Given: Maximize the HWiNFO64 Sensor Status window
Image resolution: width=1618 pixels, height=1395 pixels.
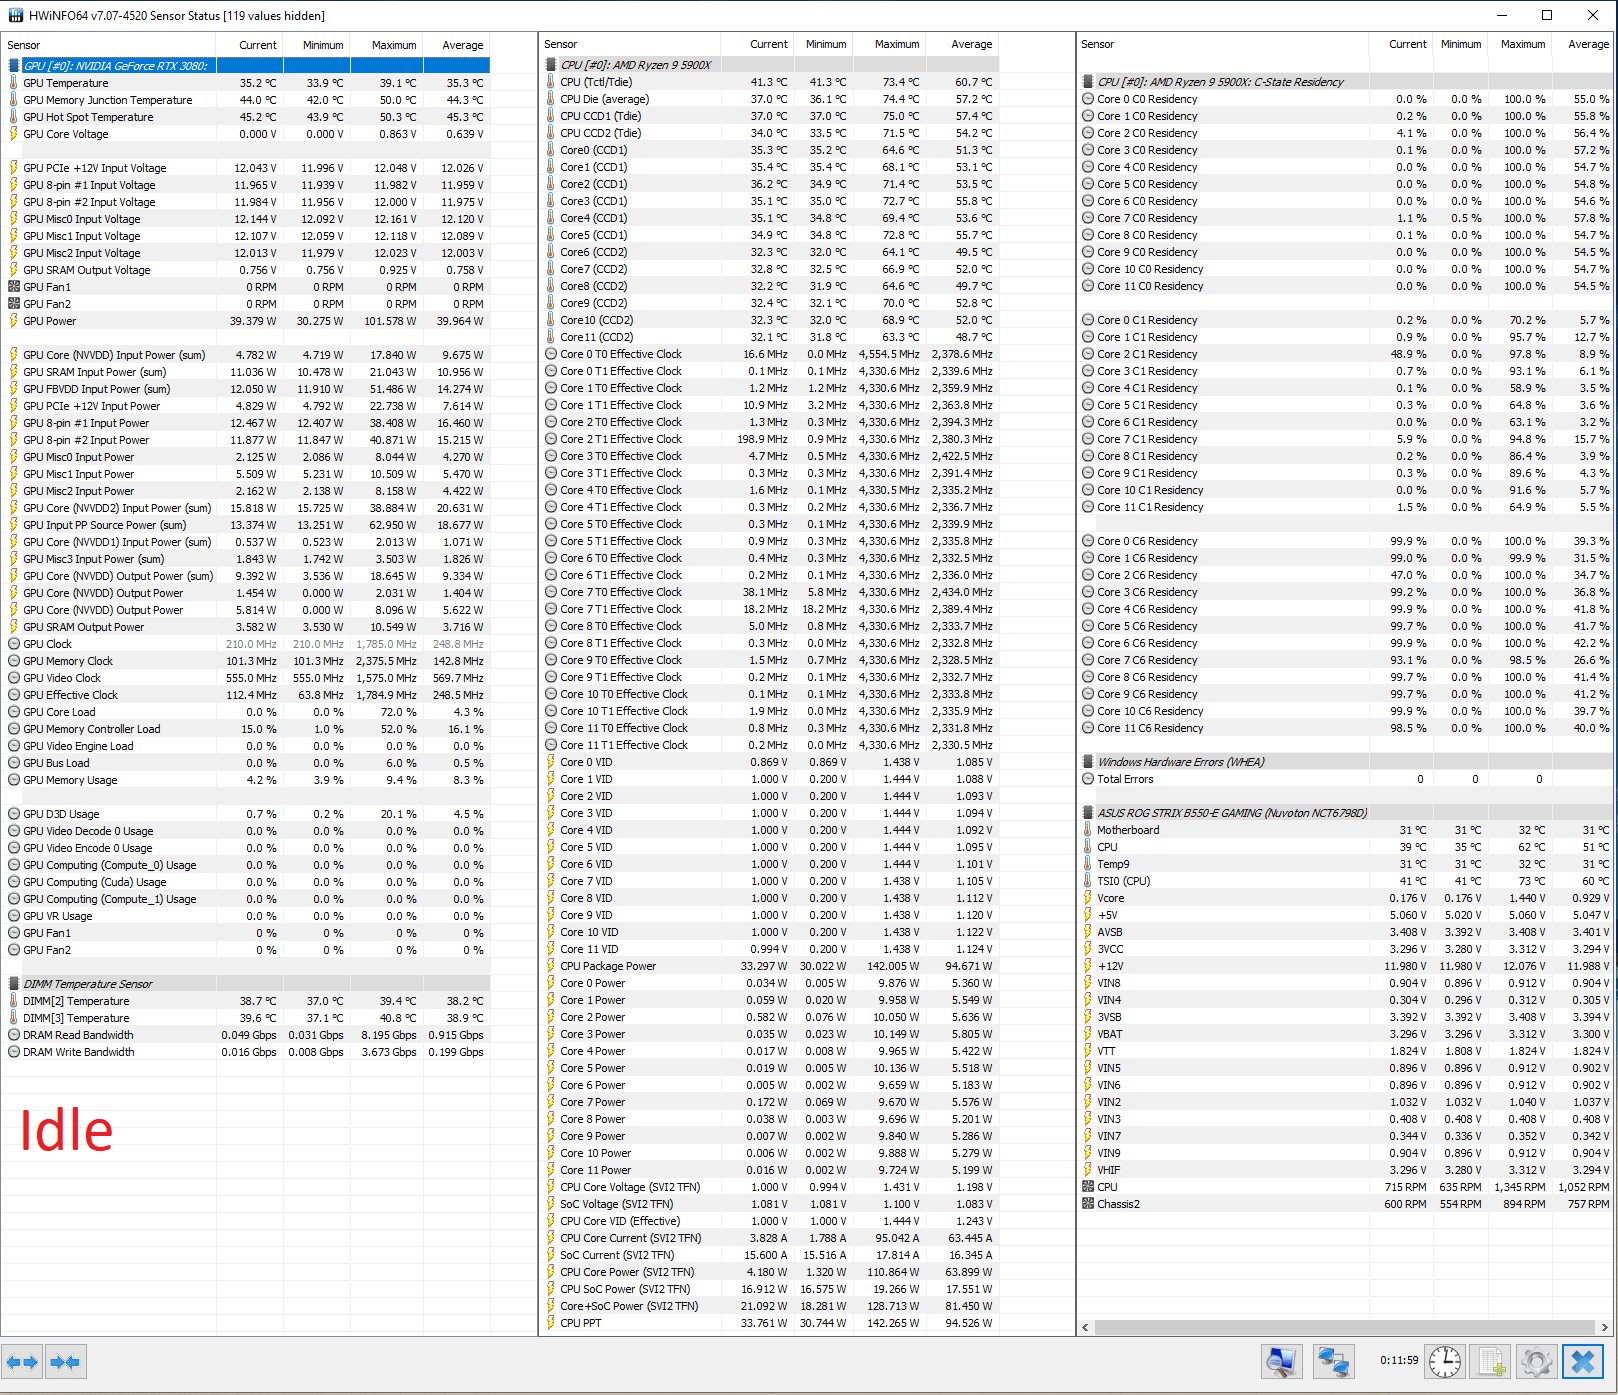Looking at the screenshot, I should tap(1547, 15).
